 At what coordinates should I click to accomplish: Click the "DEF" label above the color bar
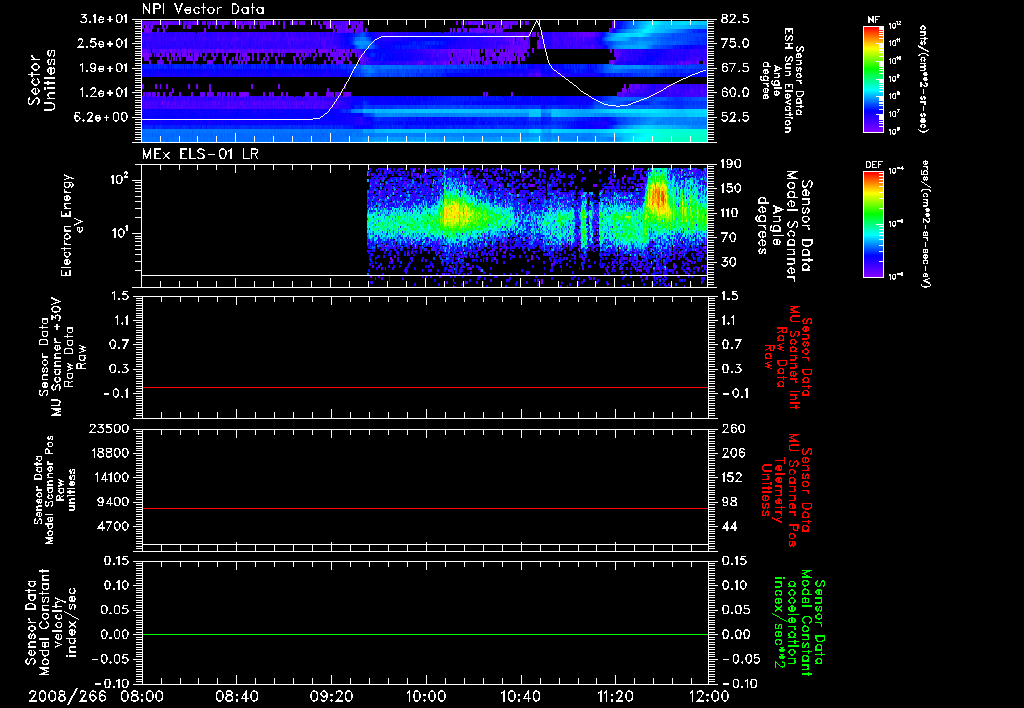[873, 165]
